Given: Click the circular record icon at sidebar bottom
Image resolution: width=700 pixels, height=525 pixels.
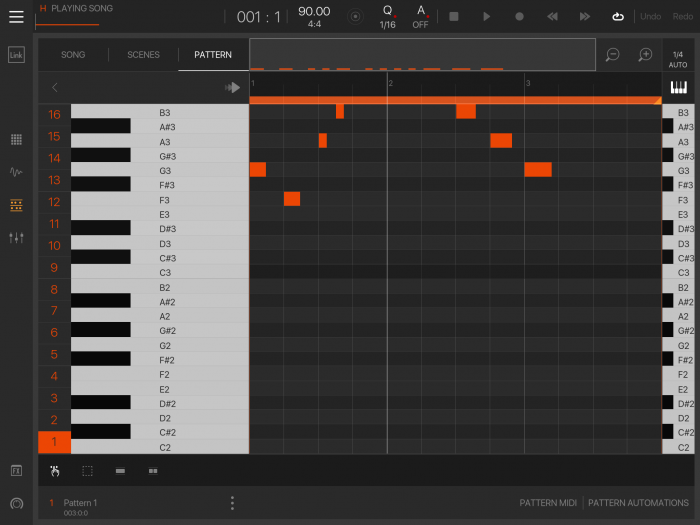Looking at the screenshot, I should (x=16, y=504).
